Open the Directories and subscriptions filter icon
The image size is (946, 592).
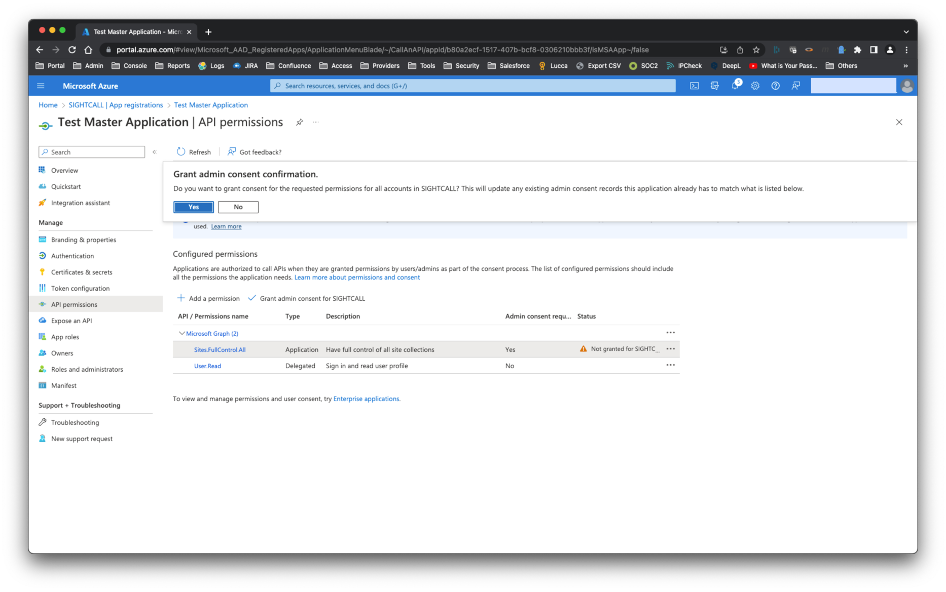[715, 86]
